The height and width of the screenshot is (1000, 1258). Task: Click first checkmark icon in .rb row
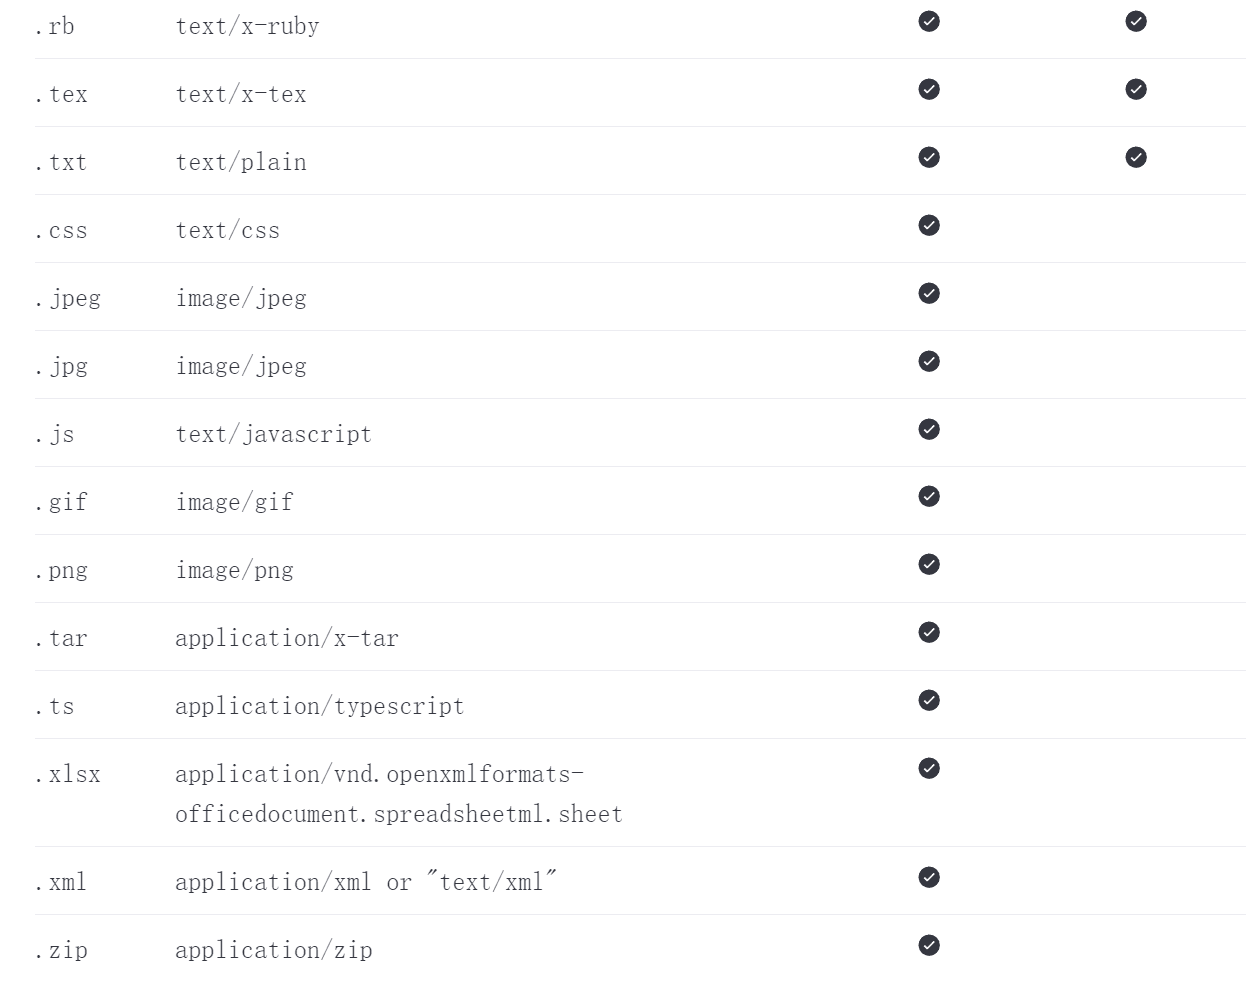pyautogui.click(x=929, y=21)
